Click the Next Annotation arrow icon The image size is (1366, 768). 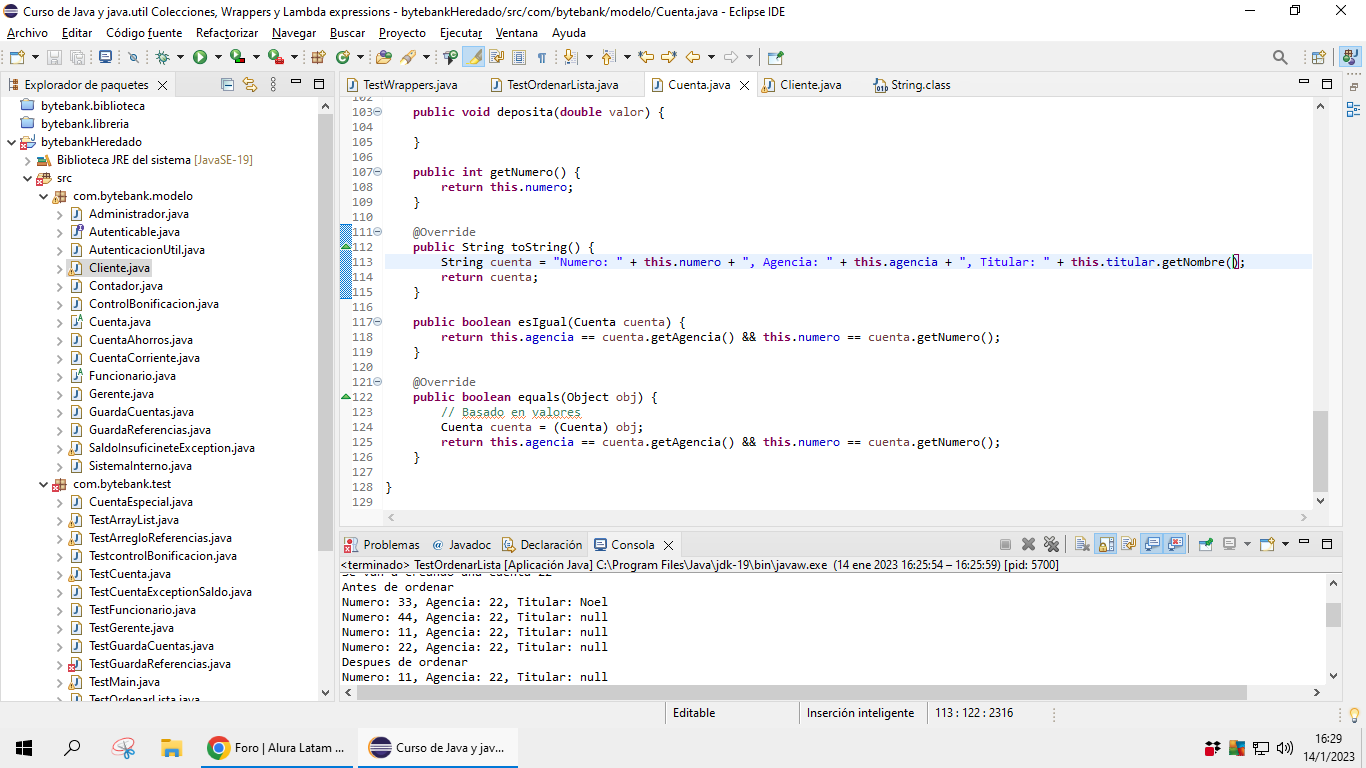[x=570, y=57]
